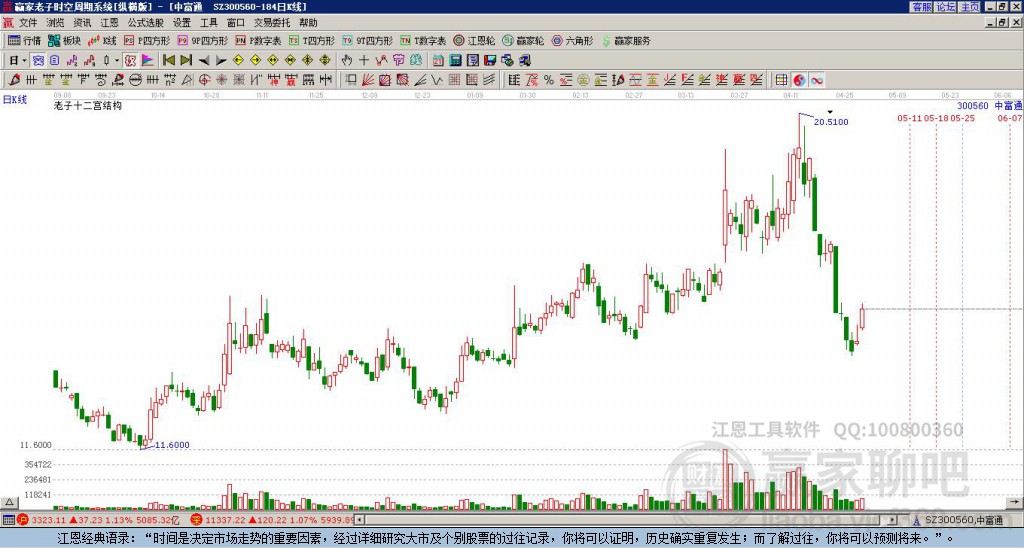This screenshot has width=1024, height=548.
Task: Select the red fan lines tool
Action: point(368,80)
